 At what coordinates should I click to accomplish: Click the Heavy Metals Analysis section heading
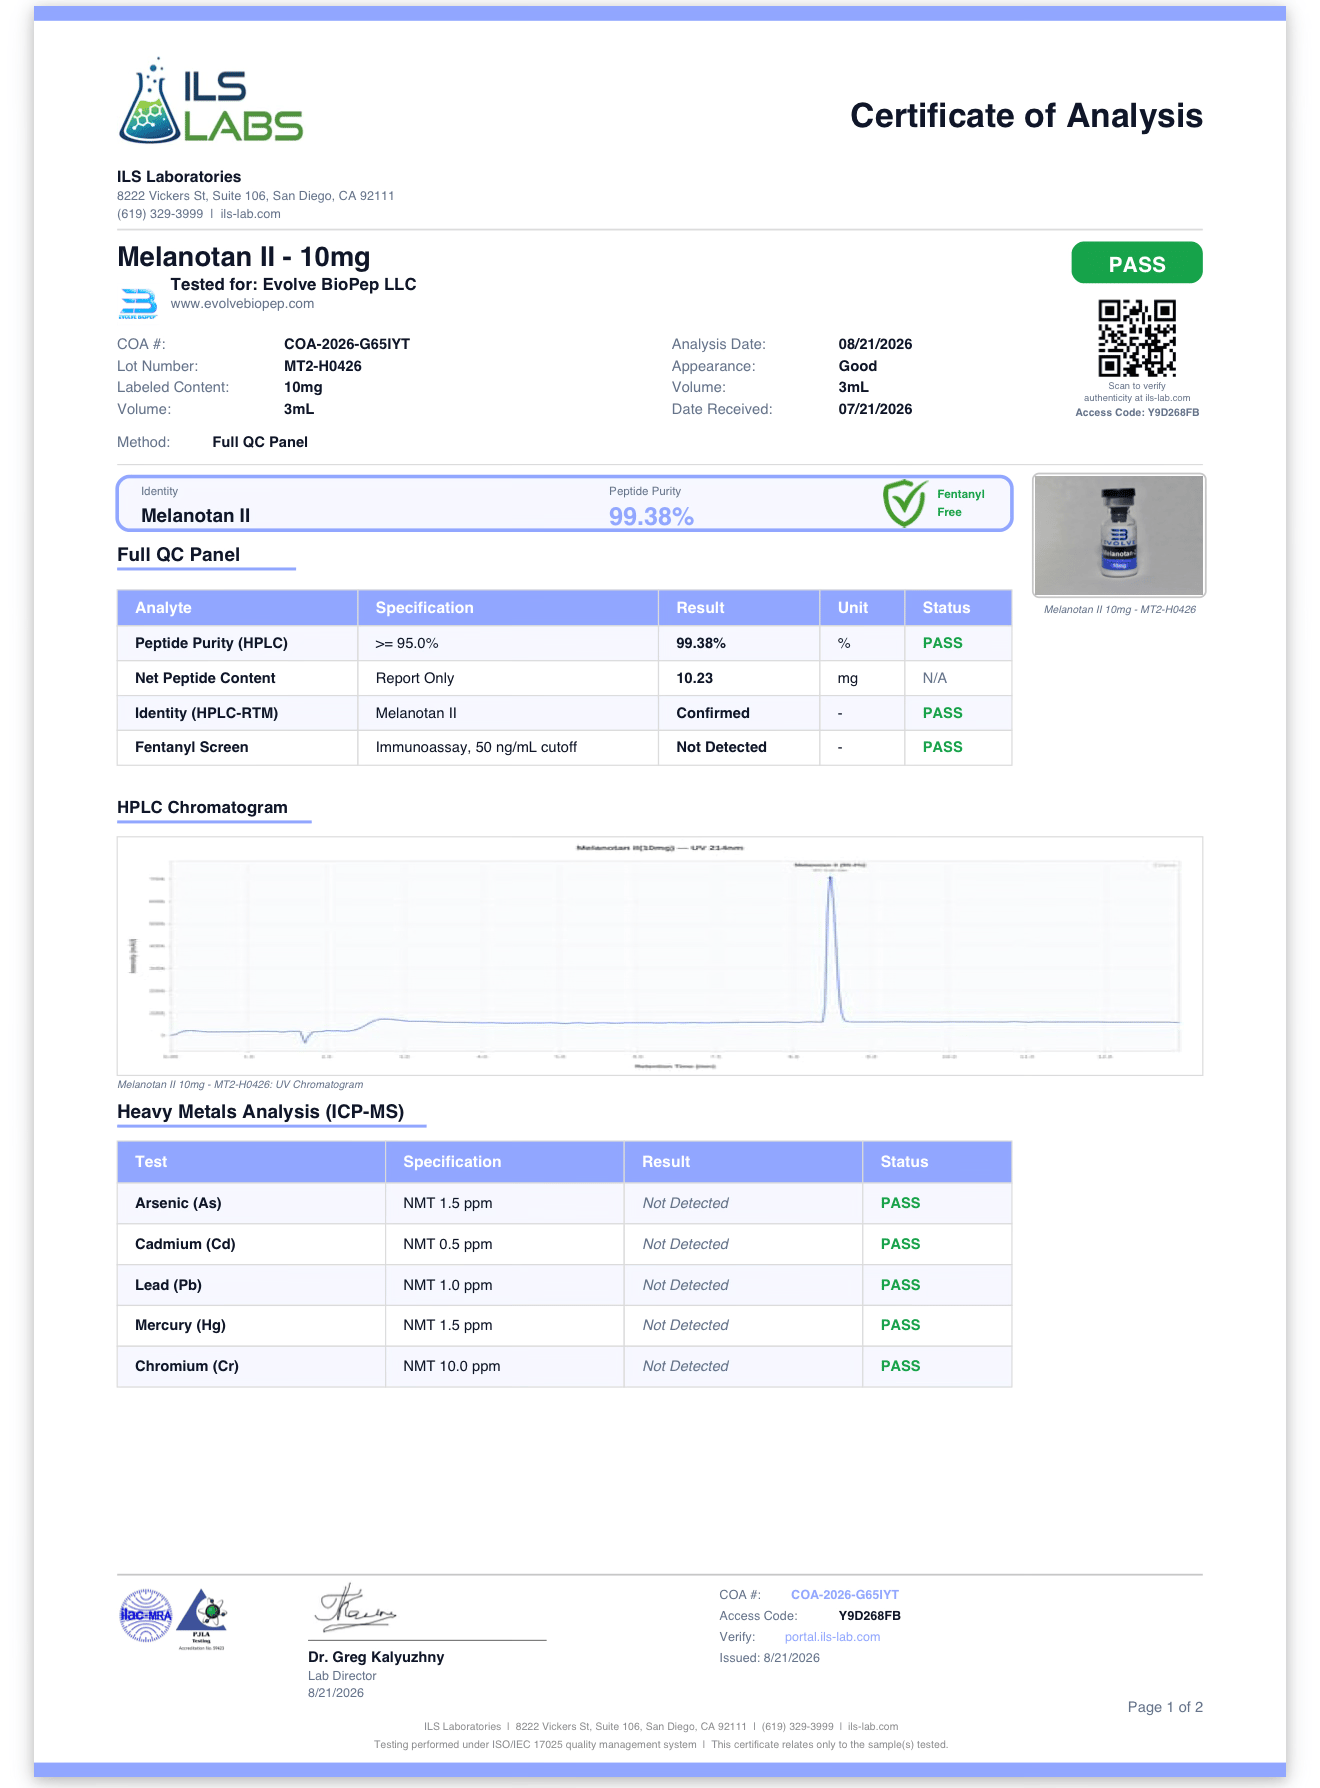(261, 1112)
